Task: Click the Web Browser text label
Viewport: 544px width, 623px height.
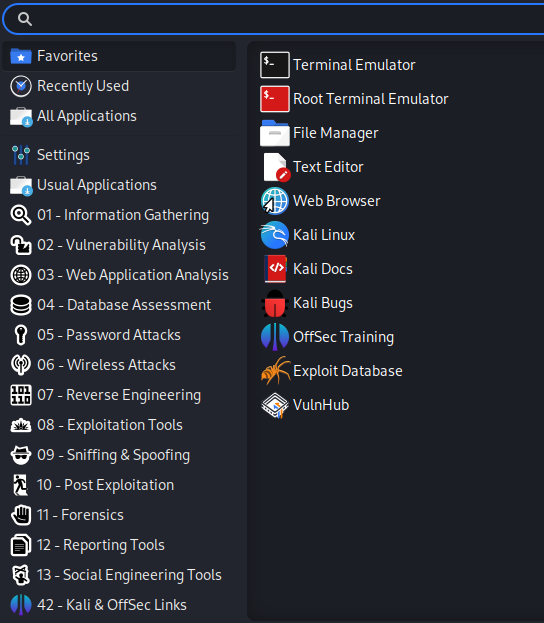Action: tap(337, 201)
